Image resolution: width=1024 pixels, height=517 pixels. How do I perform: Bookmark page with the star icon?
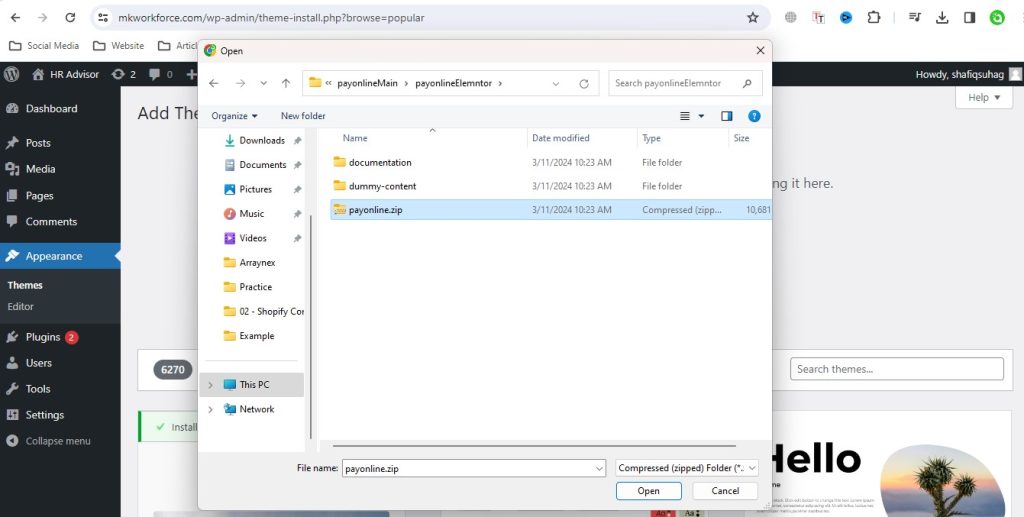[753, 18]
